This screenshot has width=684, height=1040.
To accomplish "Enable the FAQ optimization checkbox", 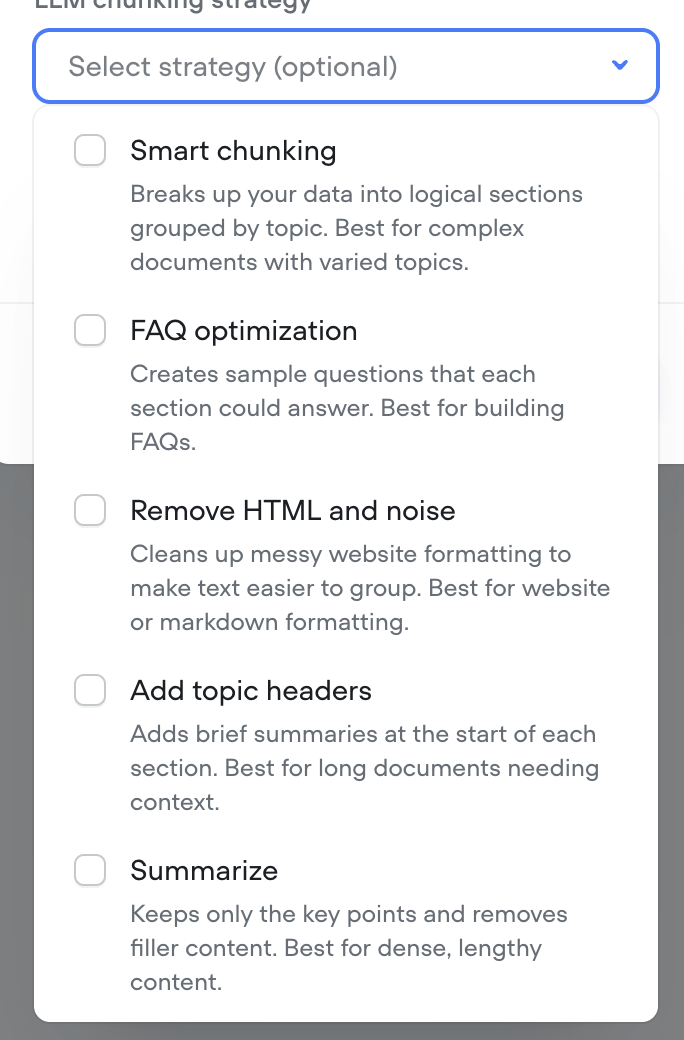I will pos(90,330).
